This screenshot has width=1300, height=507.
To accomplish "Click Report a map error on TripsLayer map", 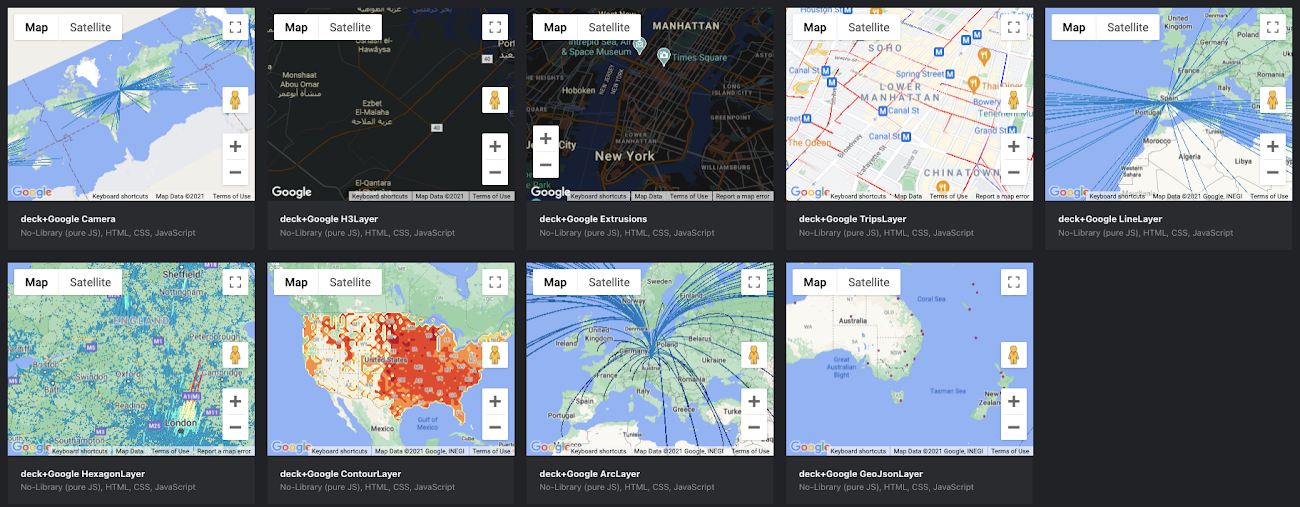I will click(1002, 196).
